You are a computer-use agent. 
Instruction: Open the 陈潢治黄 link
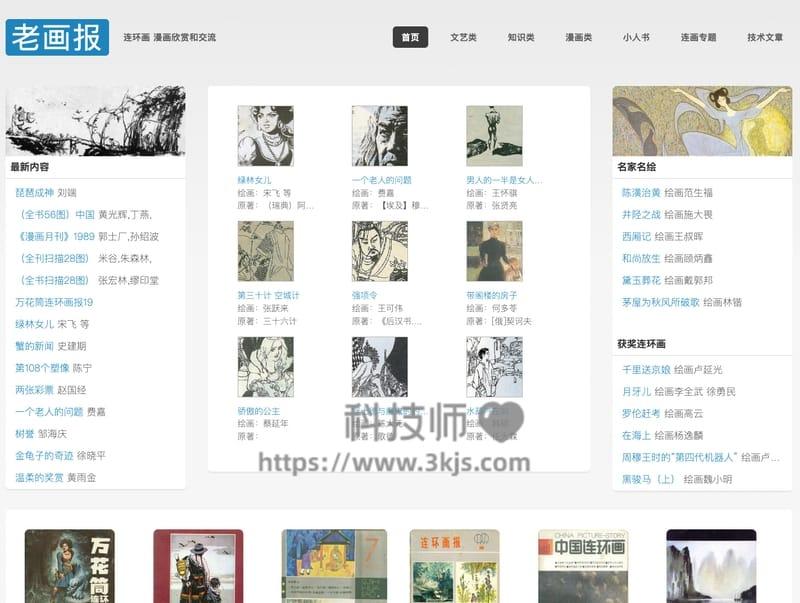pyautogui.click(x=641, y=193)
